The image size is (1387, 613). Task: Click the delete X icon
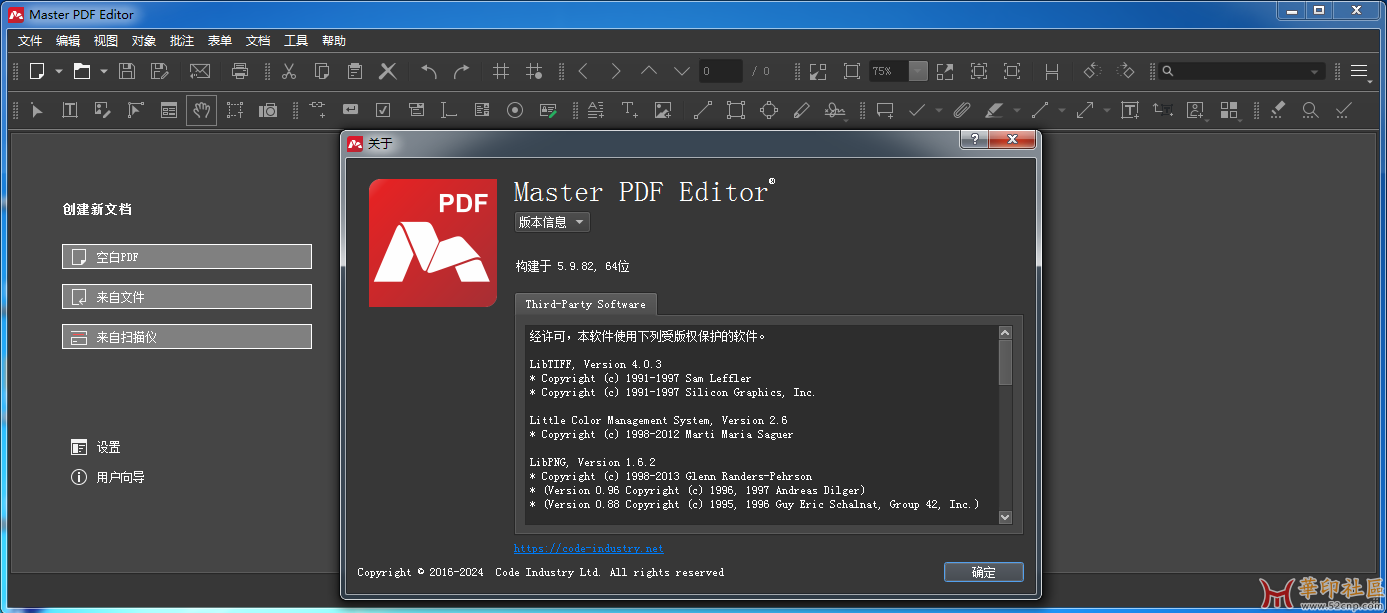click(388, 71)
